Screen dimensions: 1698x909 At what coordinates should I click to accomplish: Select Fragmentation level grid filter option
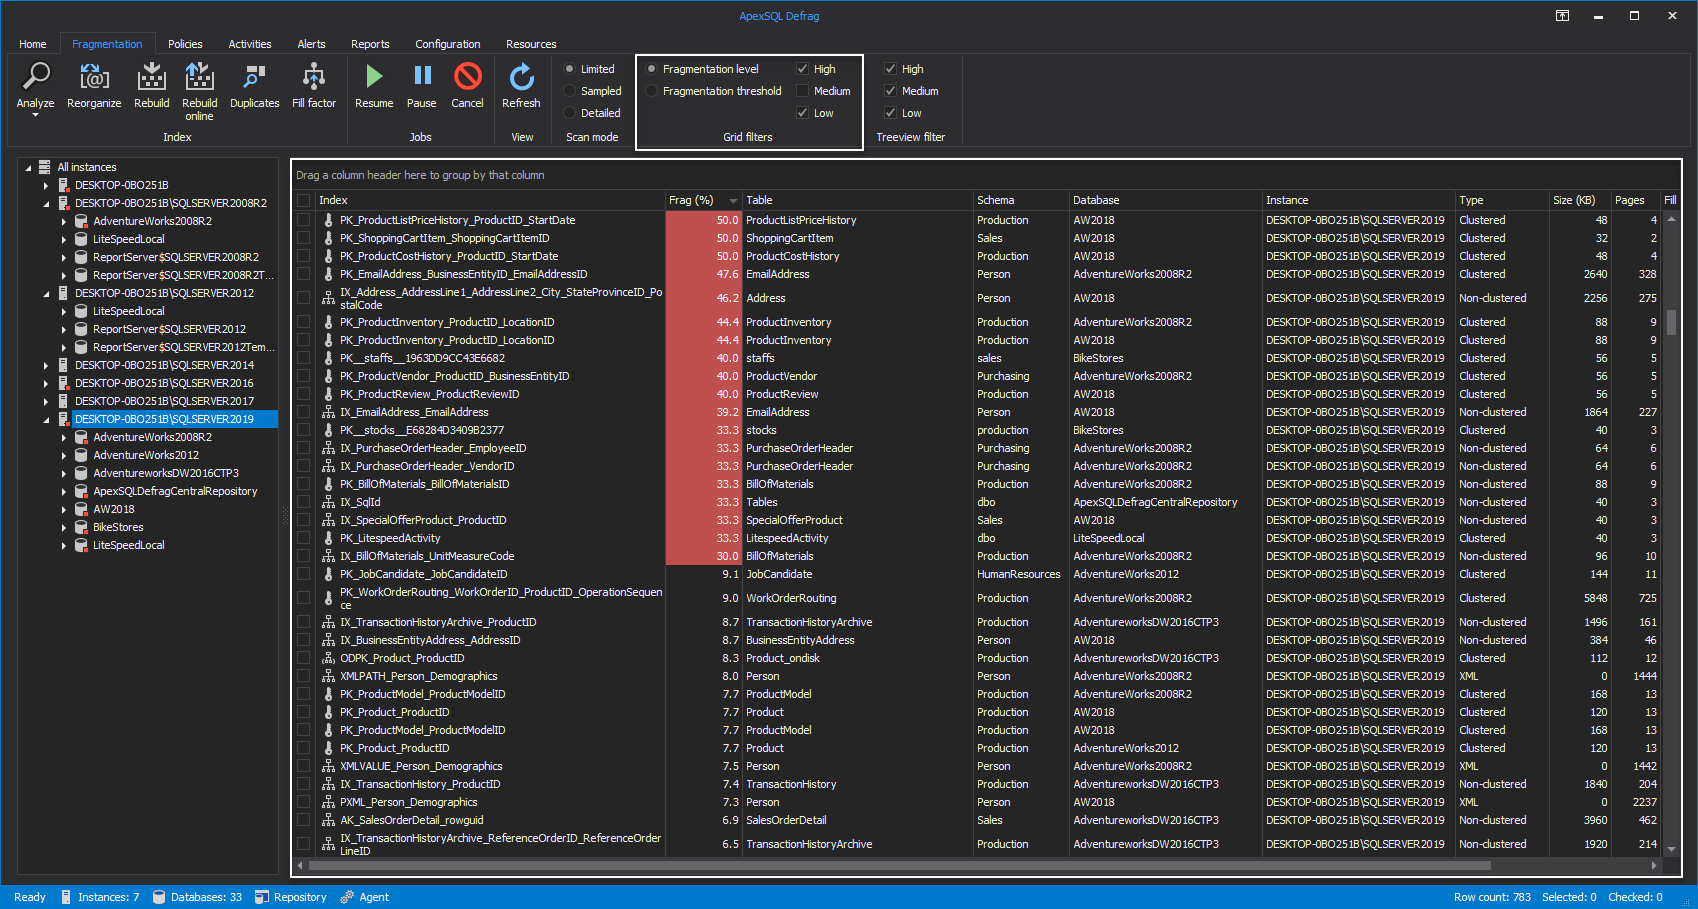[652, 69]
